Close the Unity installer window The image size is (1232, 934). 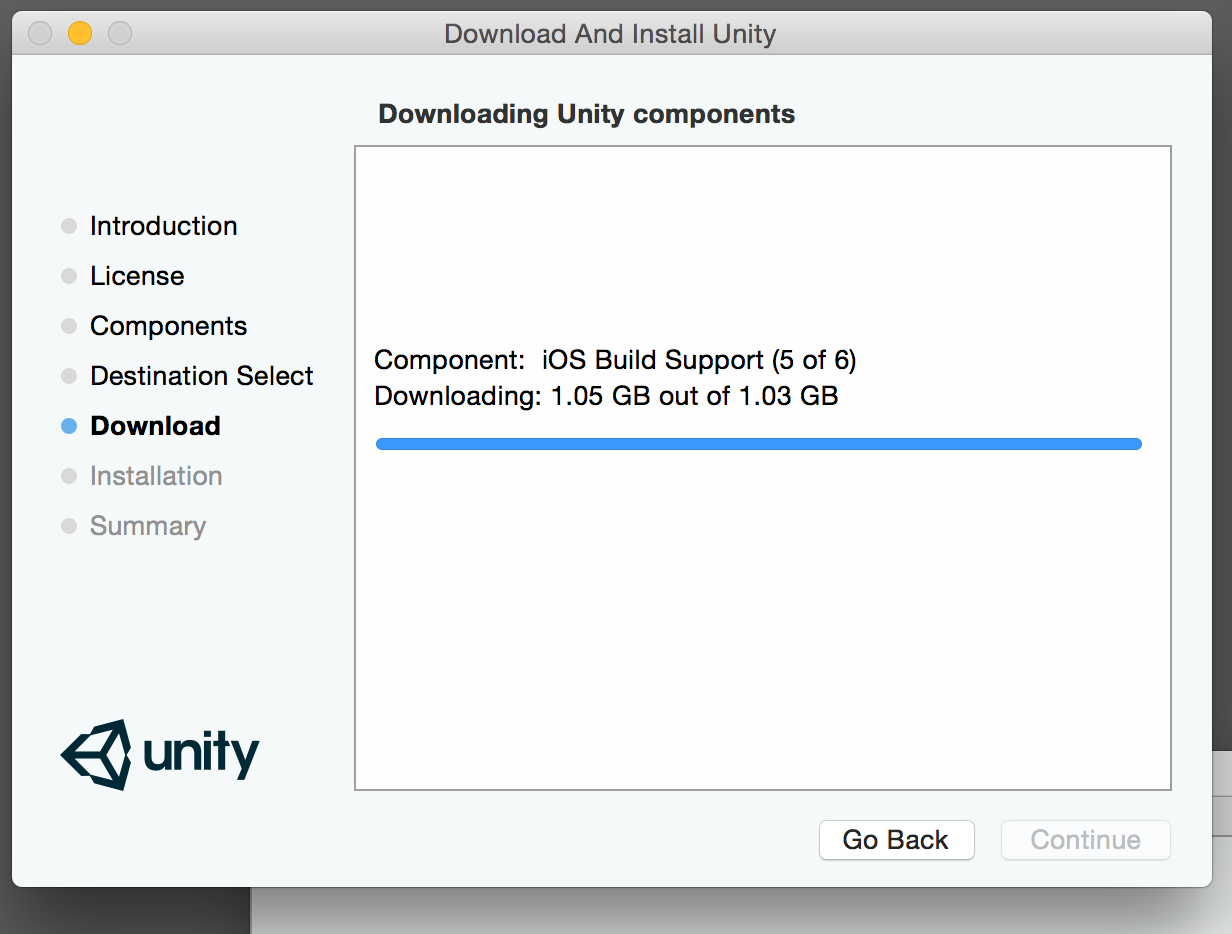(40, 34)
